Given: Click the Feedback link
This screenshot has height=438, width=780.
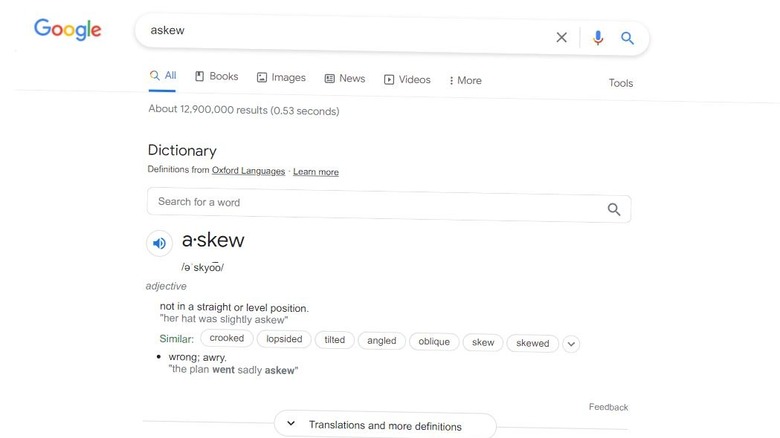Looking at the screenshot, I should click(x=608, y=407).
